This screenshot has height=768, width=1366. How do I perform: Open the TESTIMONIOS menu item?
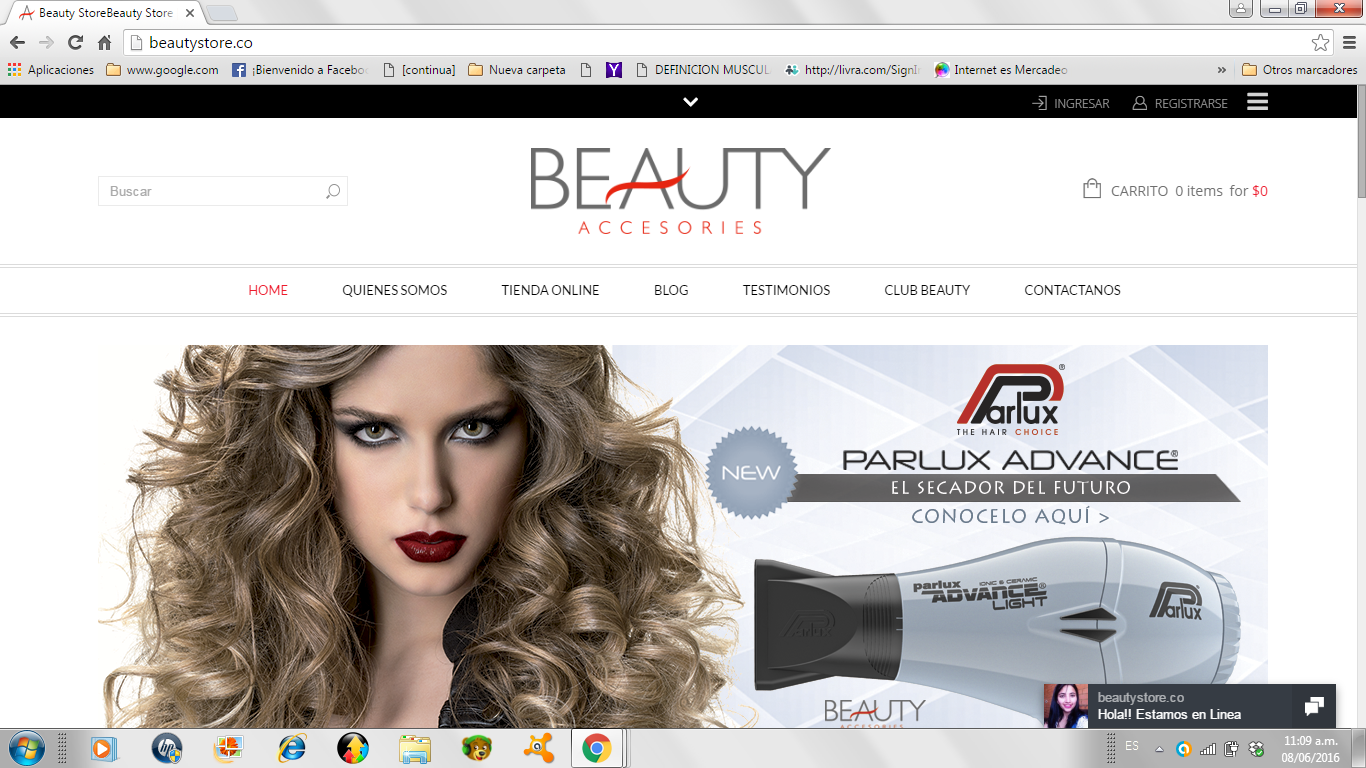(x=786, y=290)
